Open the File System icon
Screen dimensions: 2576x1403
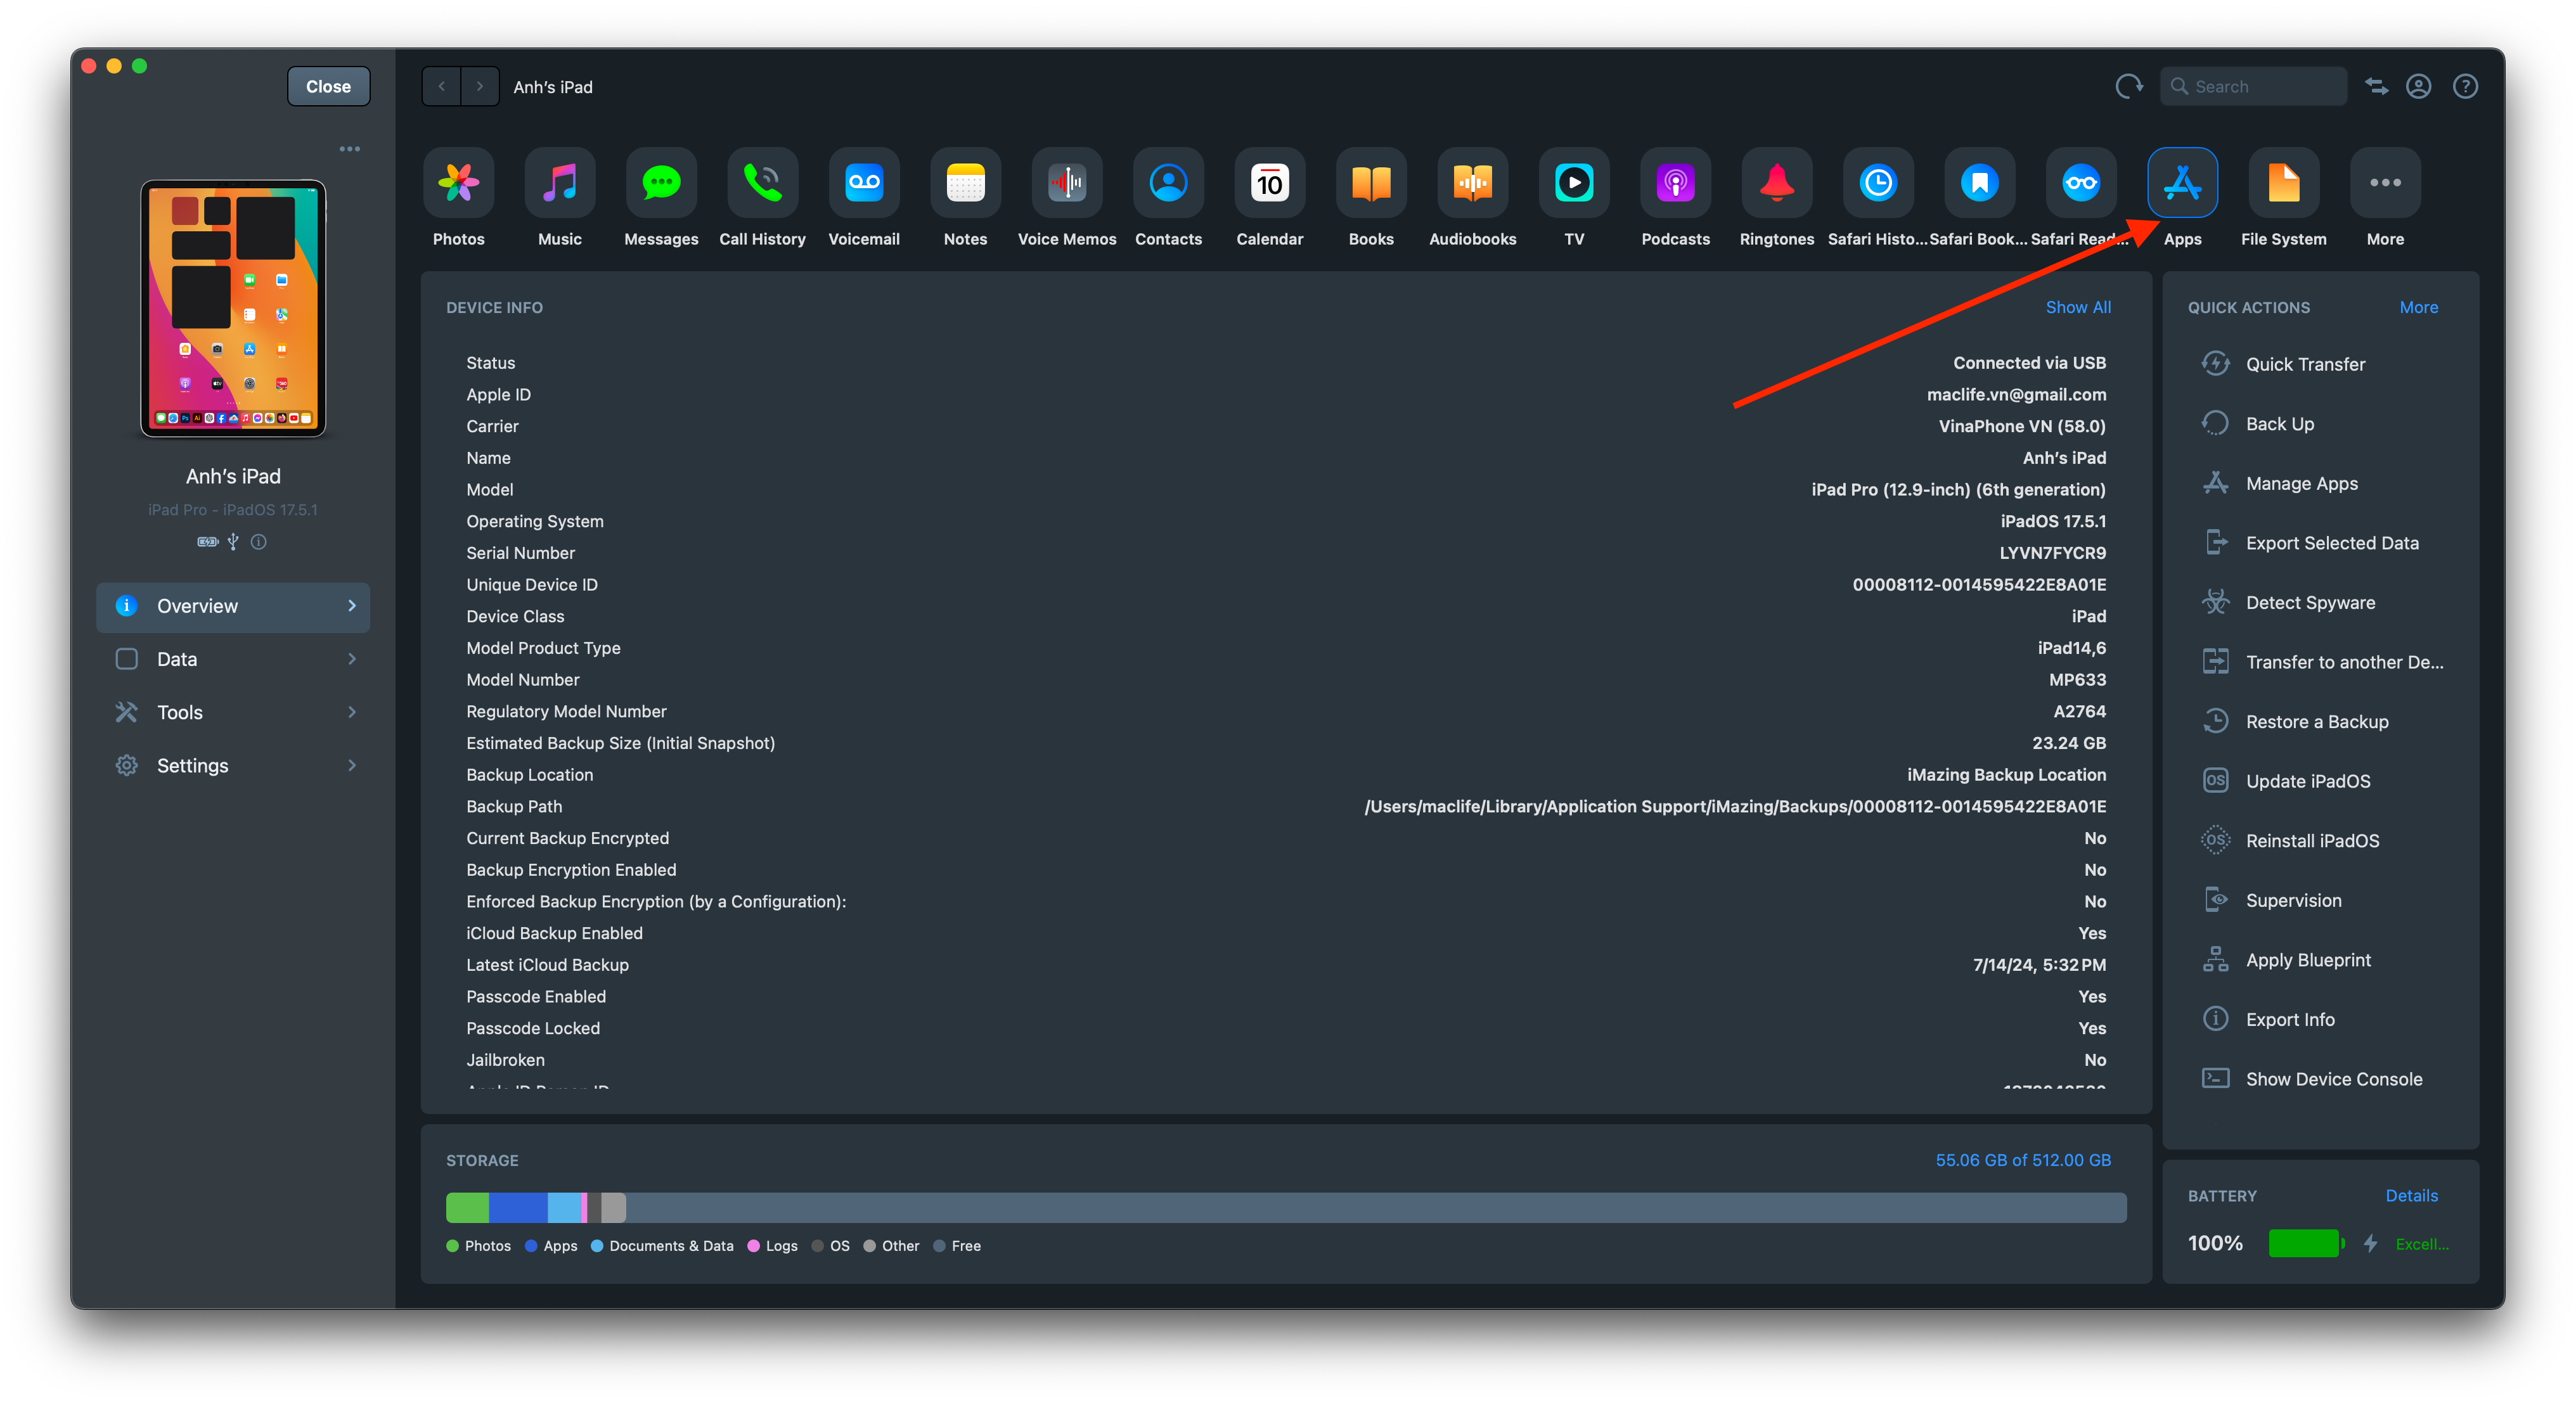2284,183
